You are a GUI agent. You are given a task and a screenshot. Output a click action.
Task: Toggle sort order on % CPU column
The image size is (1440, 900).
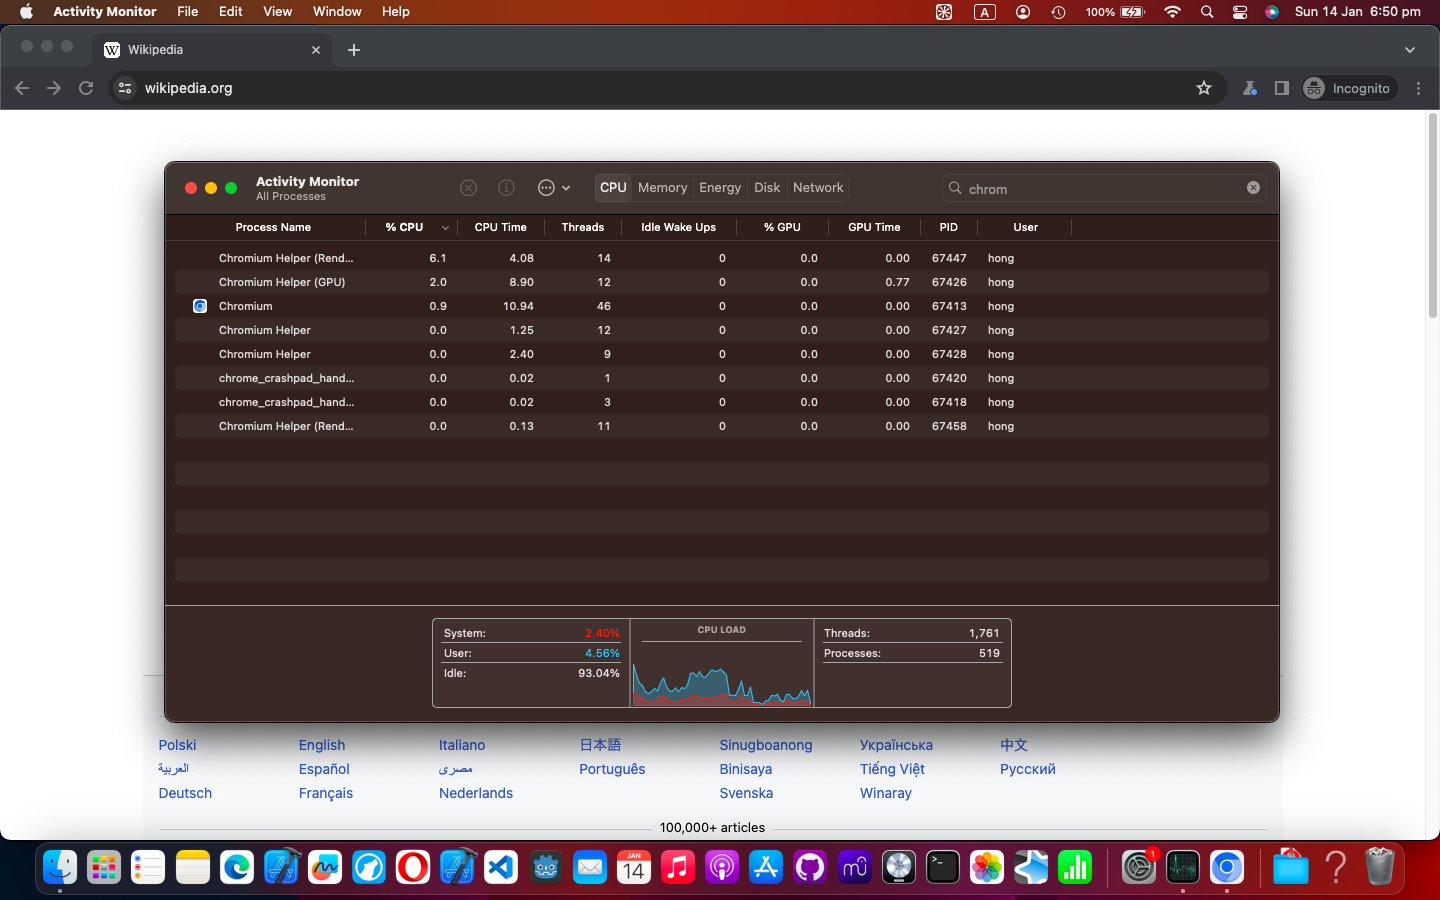pos(405,227)
